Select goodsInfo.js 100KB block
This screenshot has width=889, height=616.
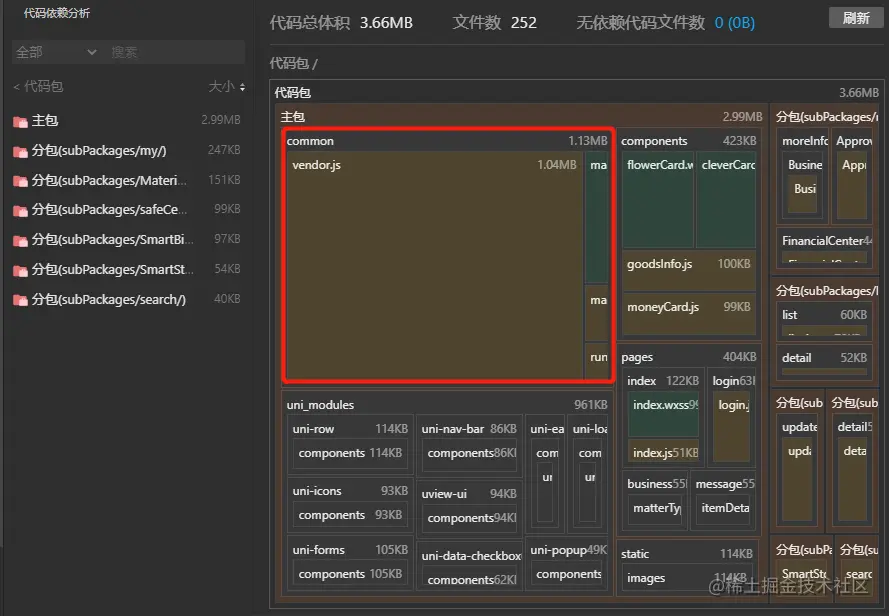click(689, 269)
